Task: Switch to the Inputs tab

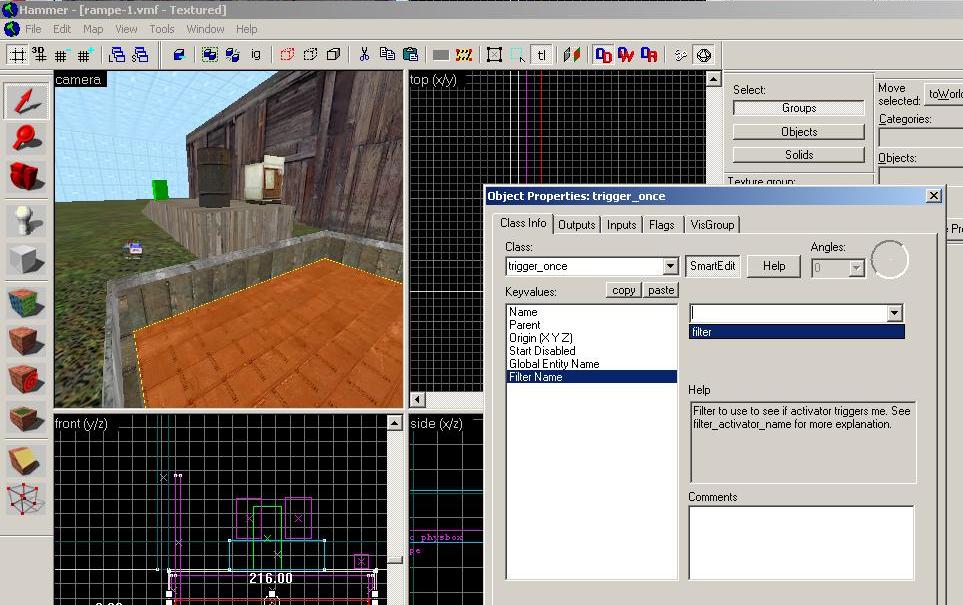Action: 622,225
